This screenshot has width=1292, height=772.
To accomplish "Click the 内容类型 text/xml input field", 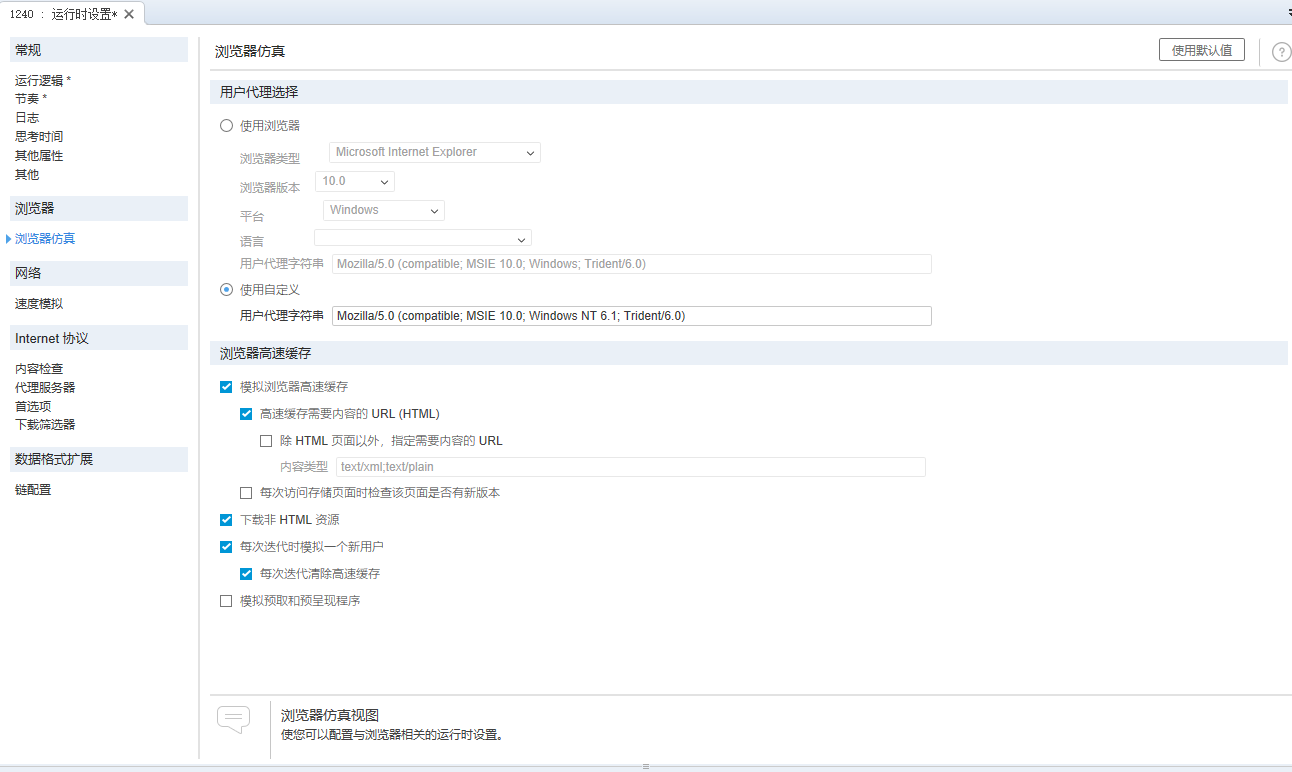I will 631,467.
